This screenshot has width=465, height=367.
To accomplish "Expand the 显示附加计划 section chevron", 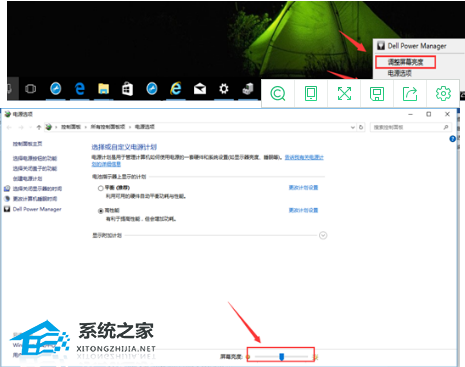I will [x=323, y=235].
